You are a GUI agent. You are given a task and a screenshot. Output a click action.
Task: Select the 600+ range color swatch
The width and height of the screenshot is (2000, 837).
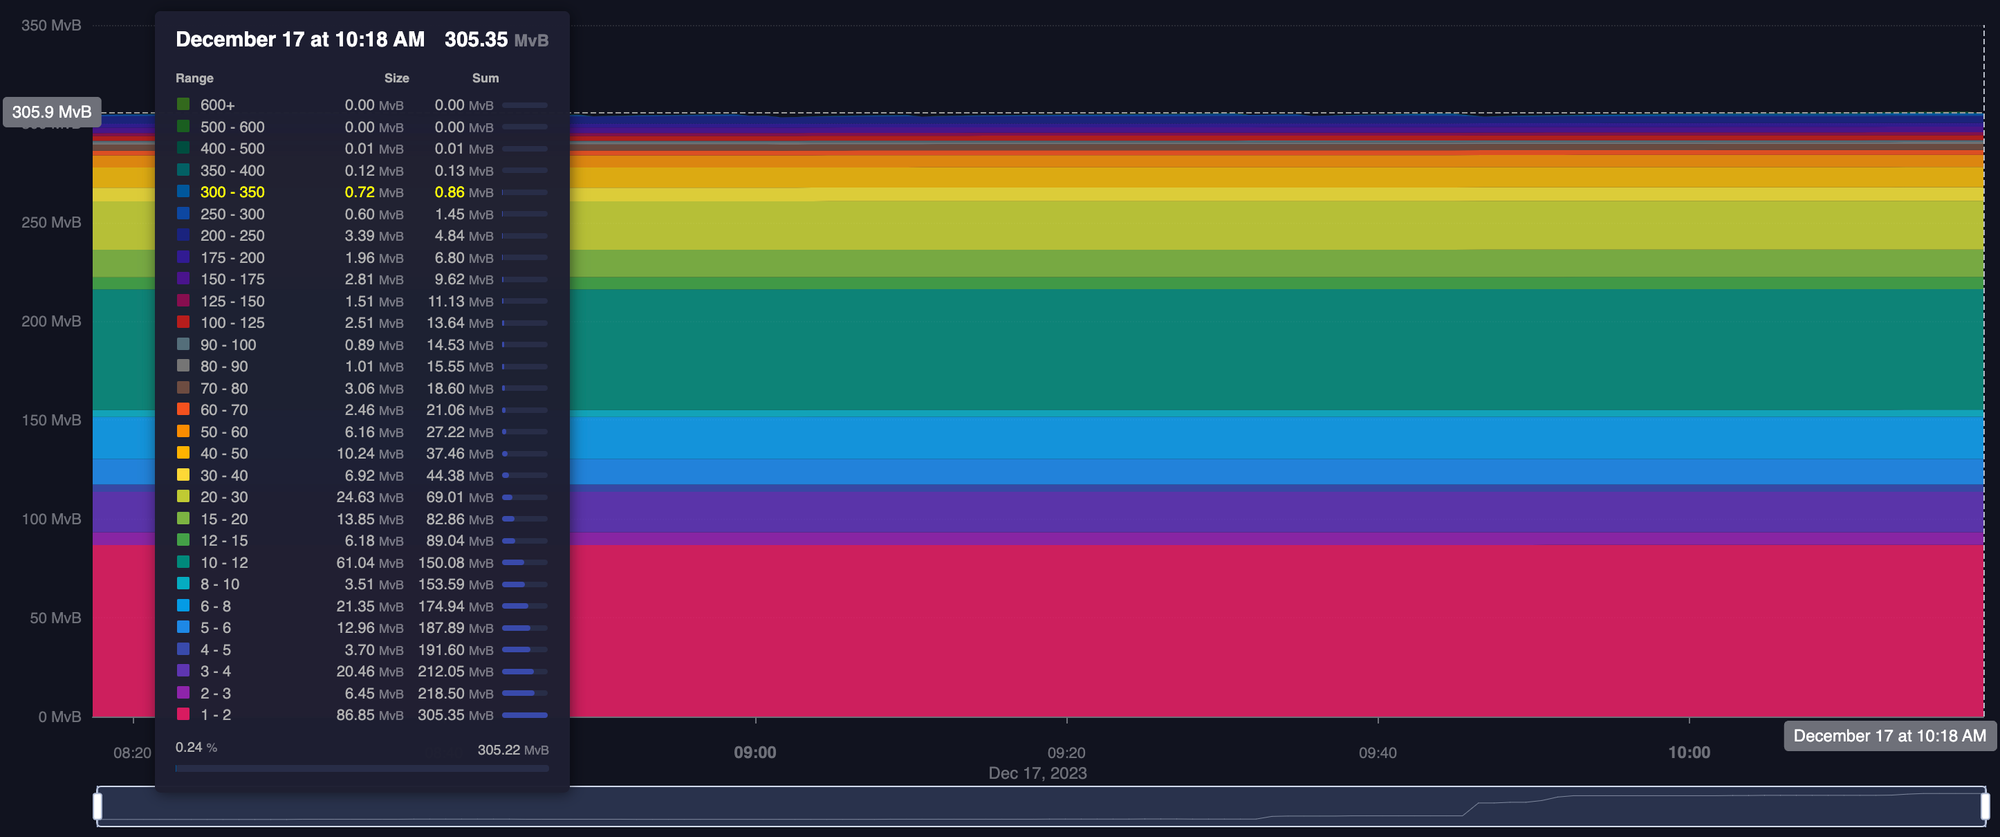183,104
